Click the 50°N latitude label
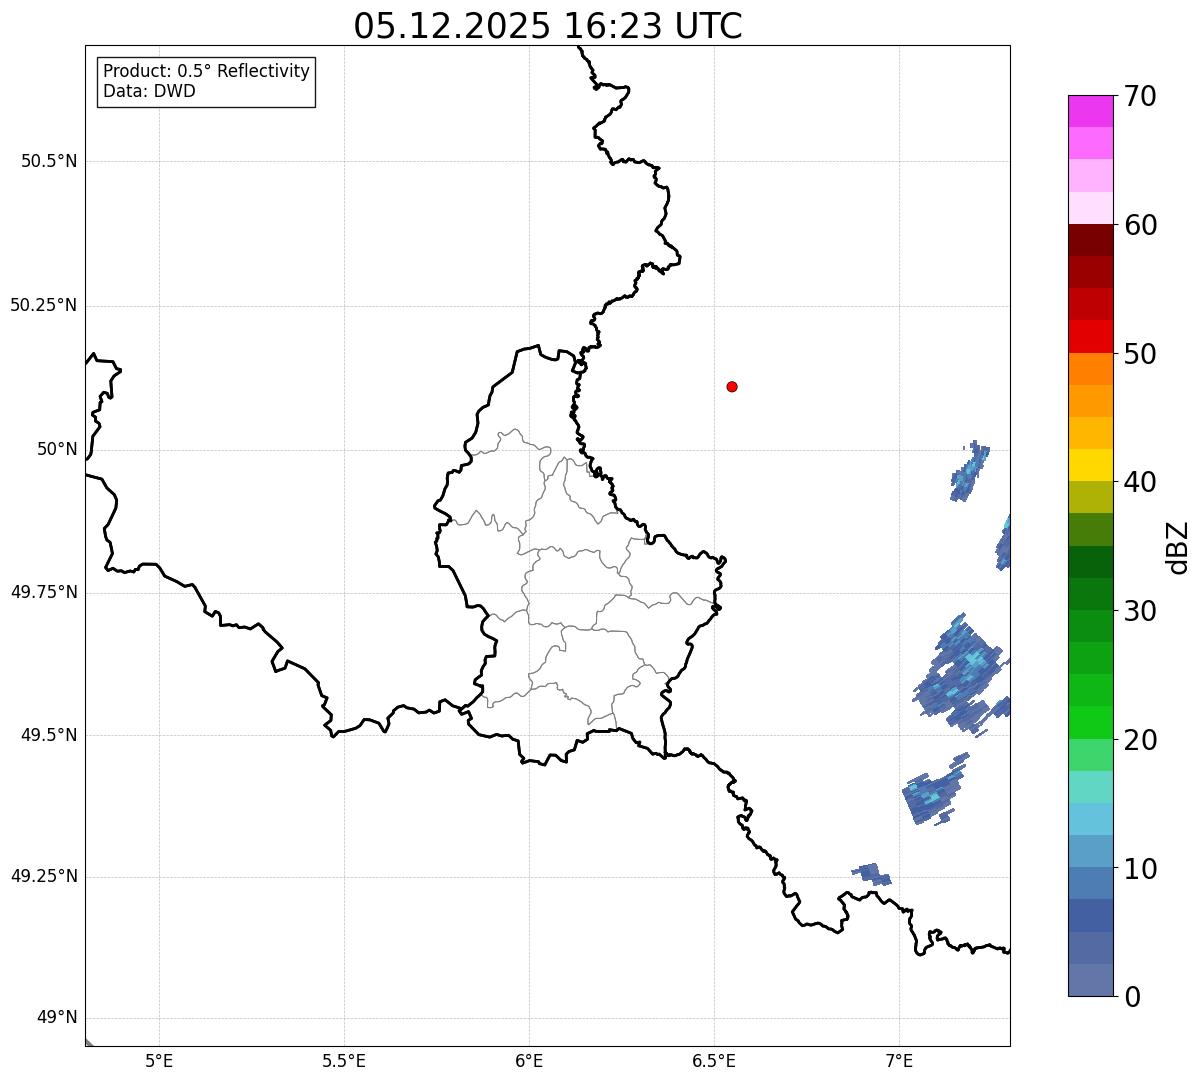The width and height of the screenshot is (1202, 1081). tap(57, 449)
